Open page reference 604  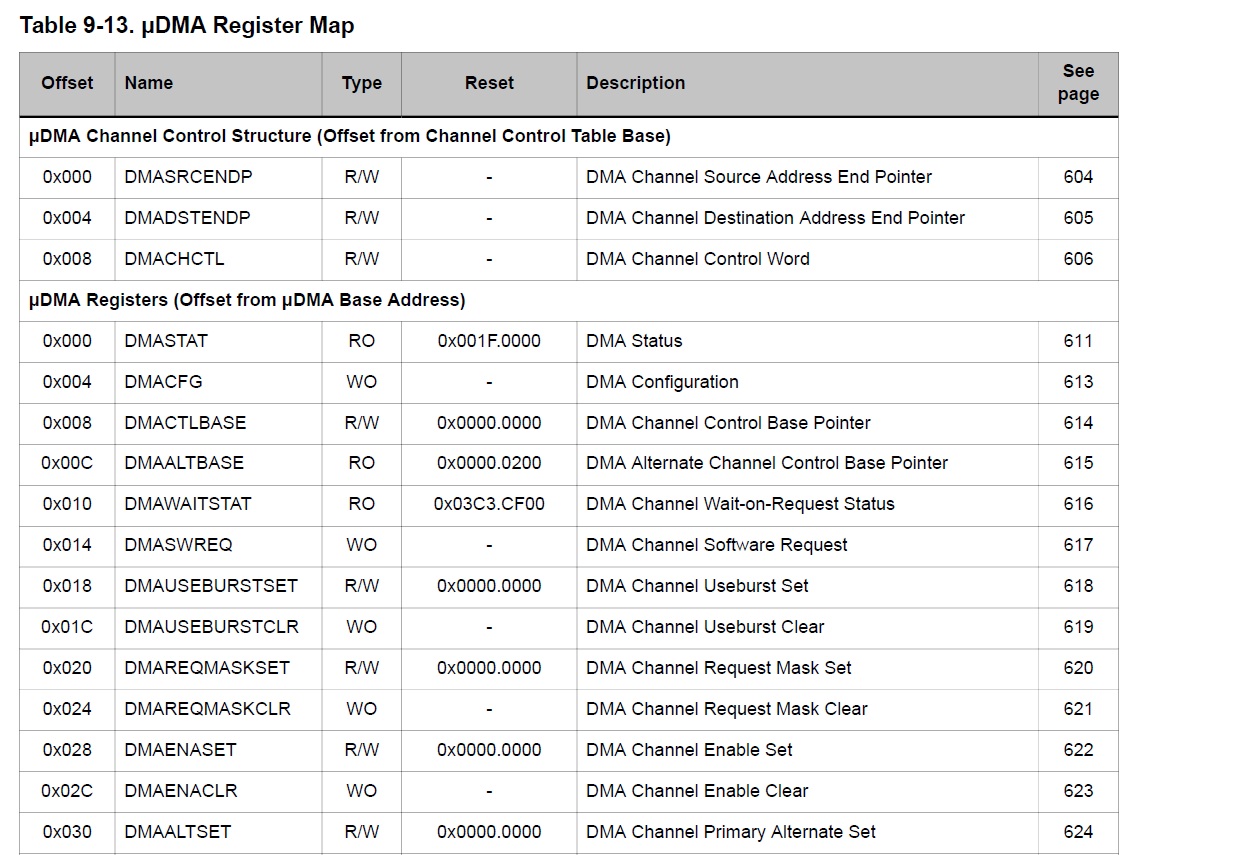click(1078, 177)
